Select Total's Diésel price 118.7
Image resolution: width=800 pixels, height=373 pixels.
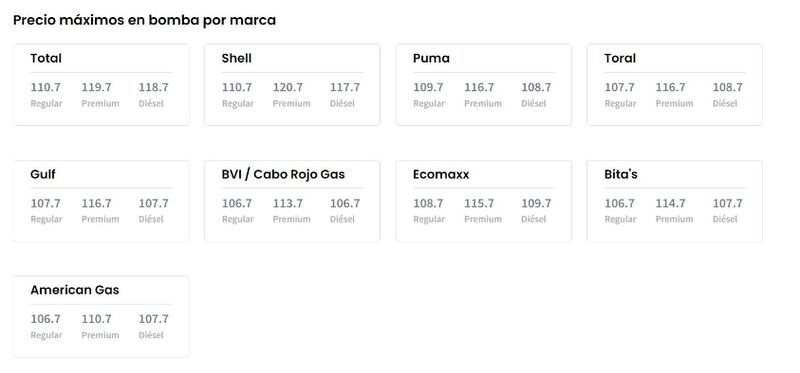pyautogui.click(x=154, y=87)
